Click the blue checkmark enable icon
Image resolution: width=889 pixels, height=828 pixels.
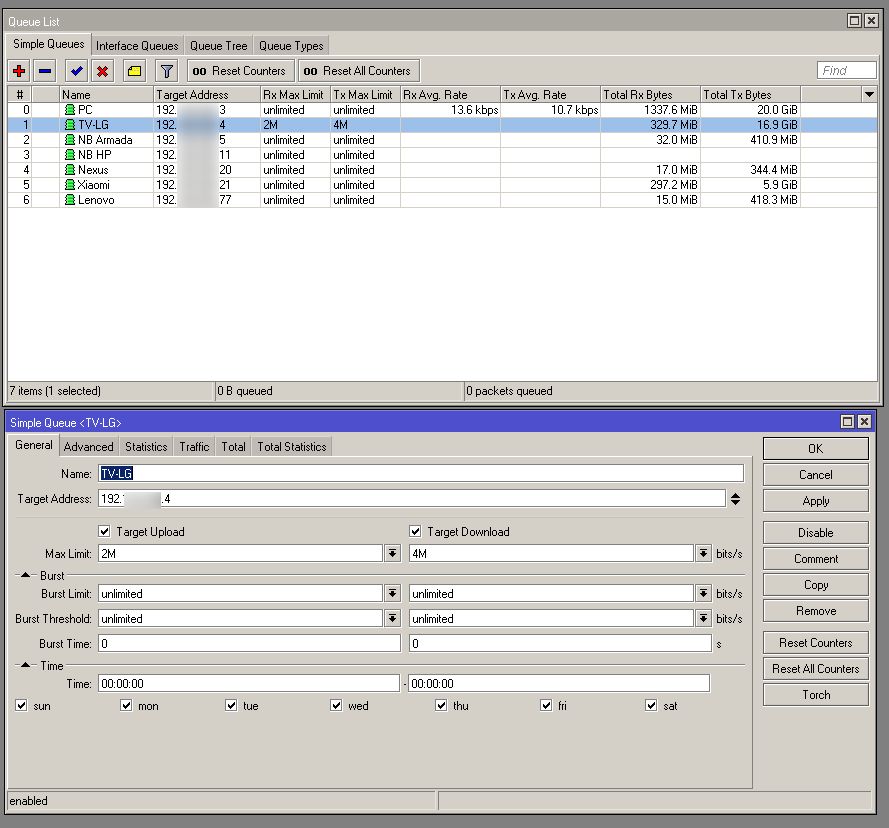[76, 71]
